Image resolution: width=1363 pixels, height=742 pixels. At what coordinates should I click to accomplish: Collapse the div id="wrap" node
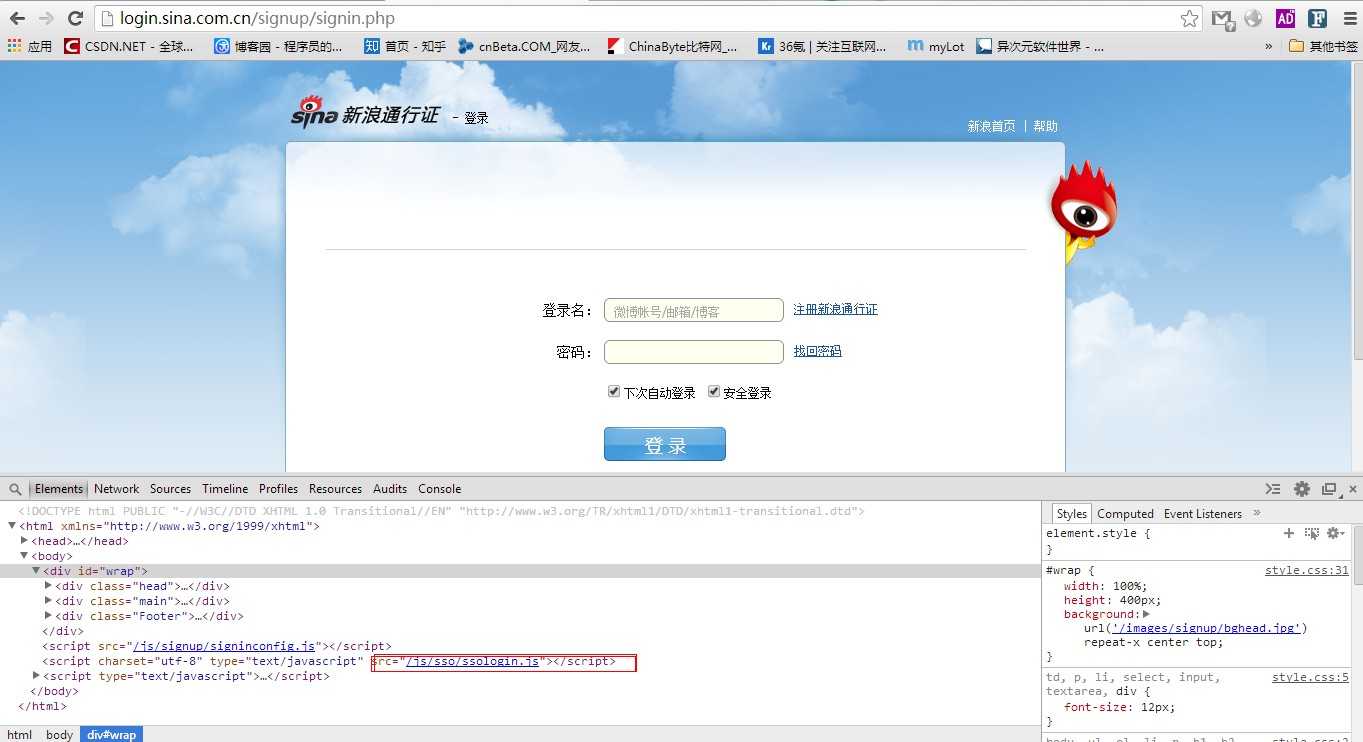(x=36, y=570)
